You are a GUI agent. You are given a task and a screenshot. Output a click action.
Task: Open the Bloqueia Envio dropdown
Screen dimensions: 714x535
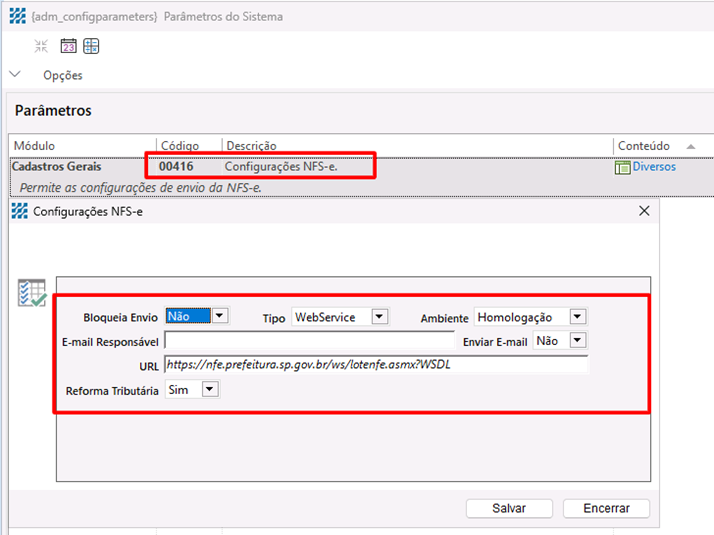tap(220, 316)
